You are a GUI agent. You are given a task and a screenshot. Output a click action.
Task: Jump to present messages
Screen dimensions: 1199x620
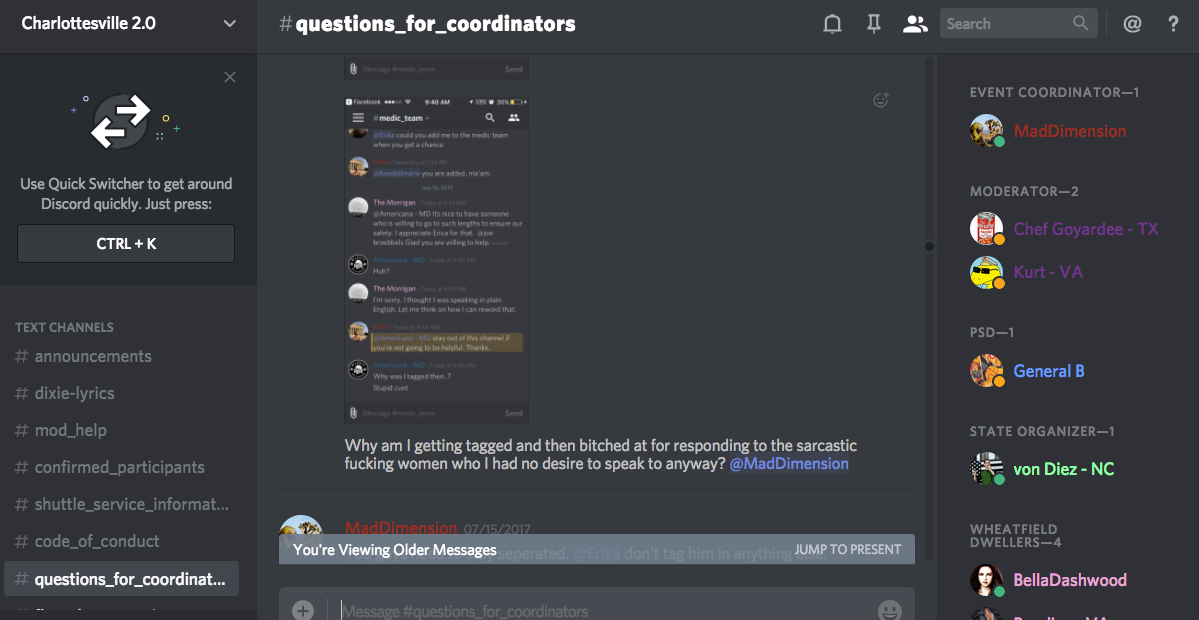coord(848,550)
